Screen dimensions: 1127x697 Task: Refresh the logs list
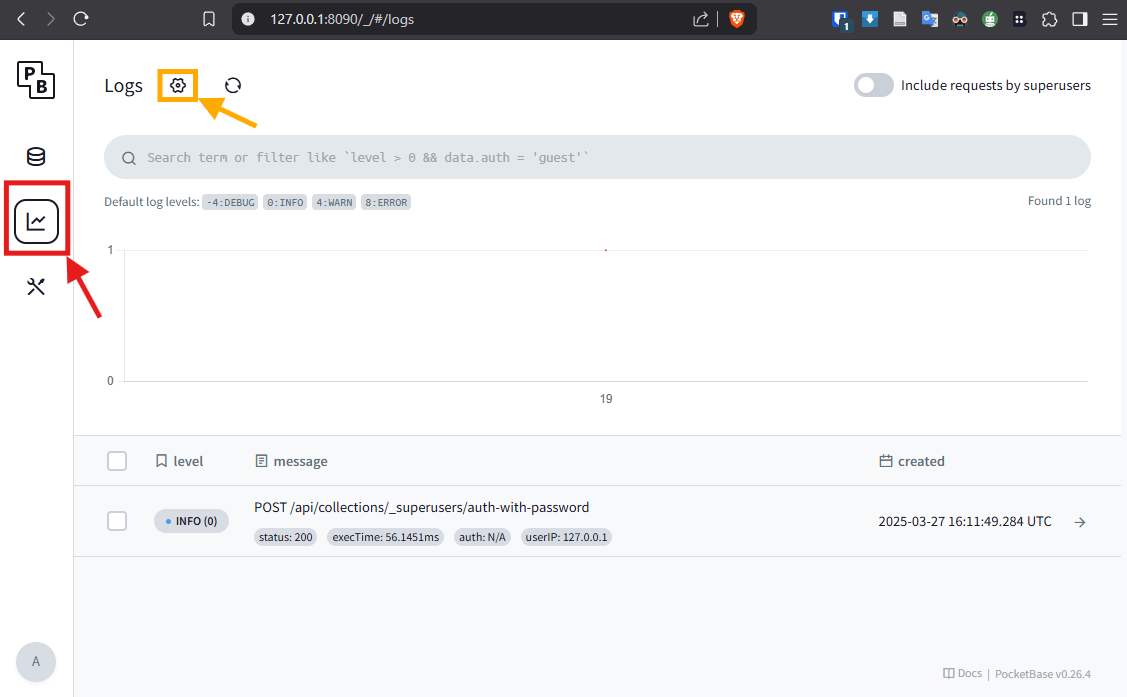click(233, 86)
